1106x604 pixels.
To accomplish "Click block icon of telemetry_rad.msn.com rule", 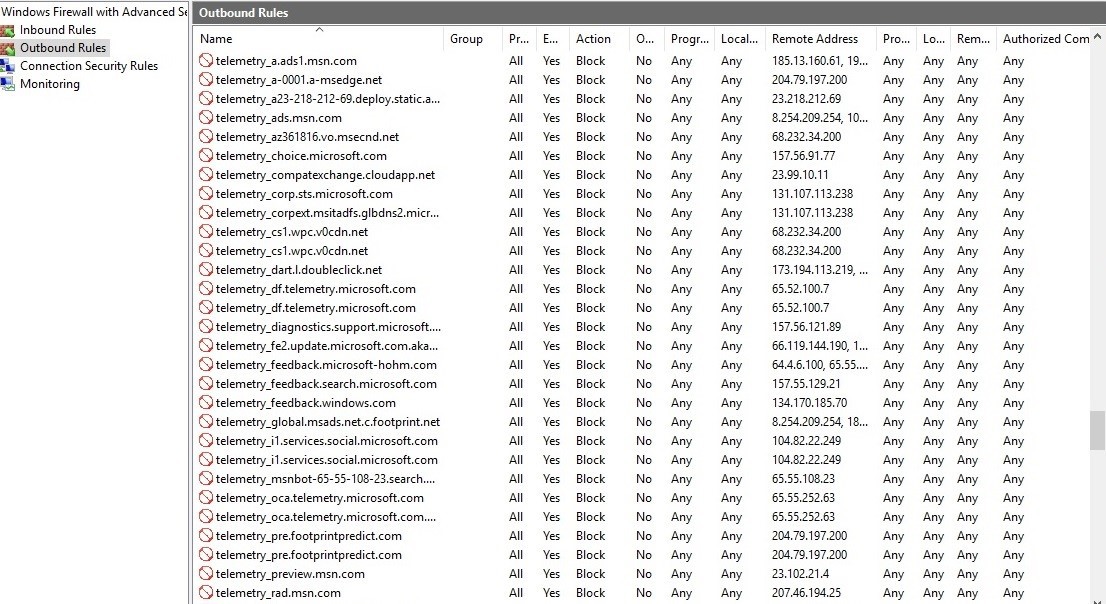I will click(x=206, y=593).
